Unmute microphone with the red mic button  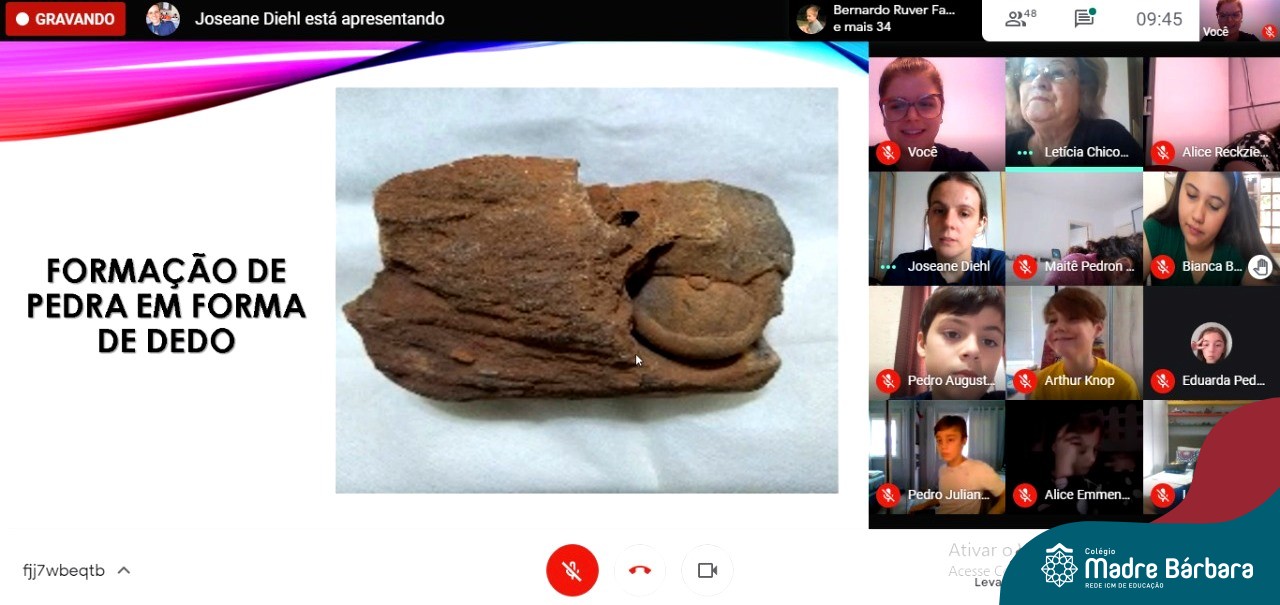coord(572,571)
